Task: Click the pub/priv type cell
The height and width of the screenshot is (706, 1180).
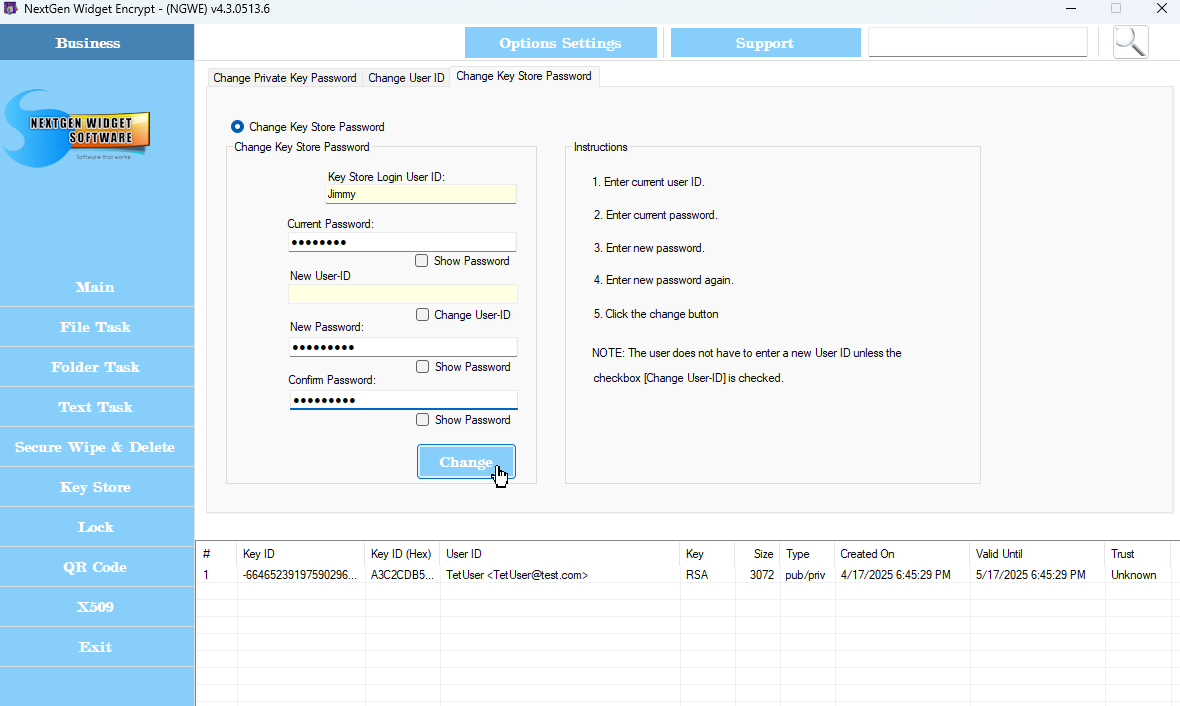Action: coord(807,575)
